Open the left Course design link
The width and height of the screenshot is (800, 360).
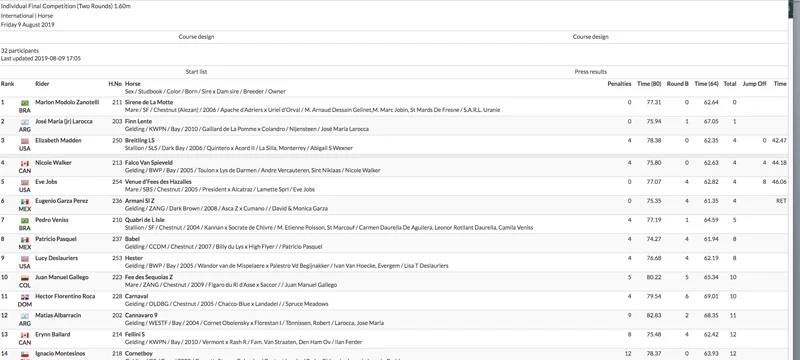tap(196, 37)
